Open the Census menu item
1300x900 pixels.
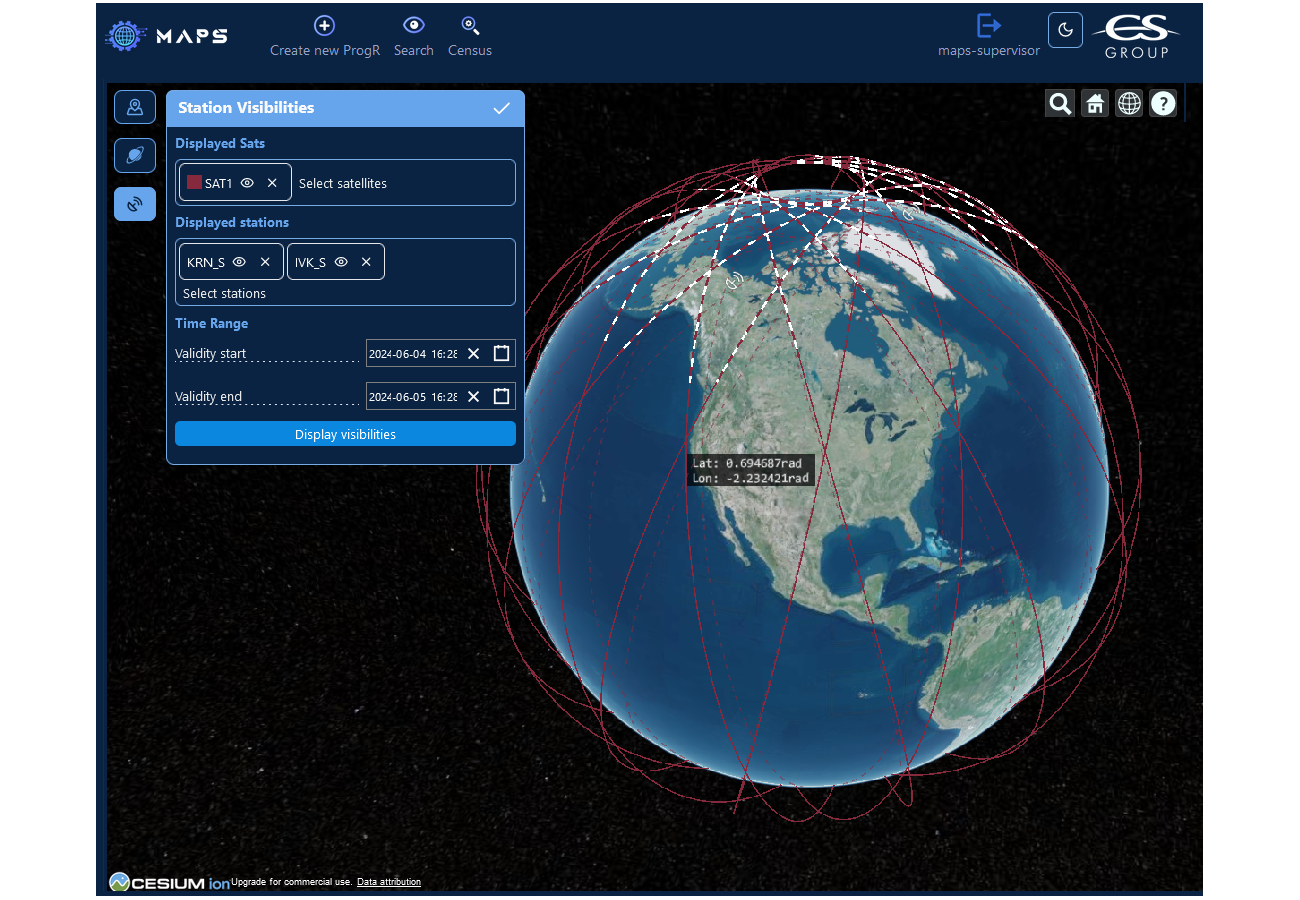coord(470,37)
